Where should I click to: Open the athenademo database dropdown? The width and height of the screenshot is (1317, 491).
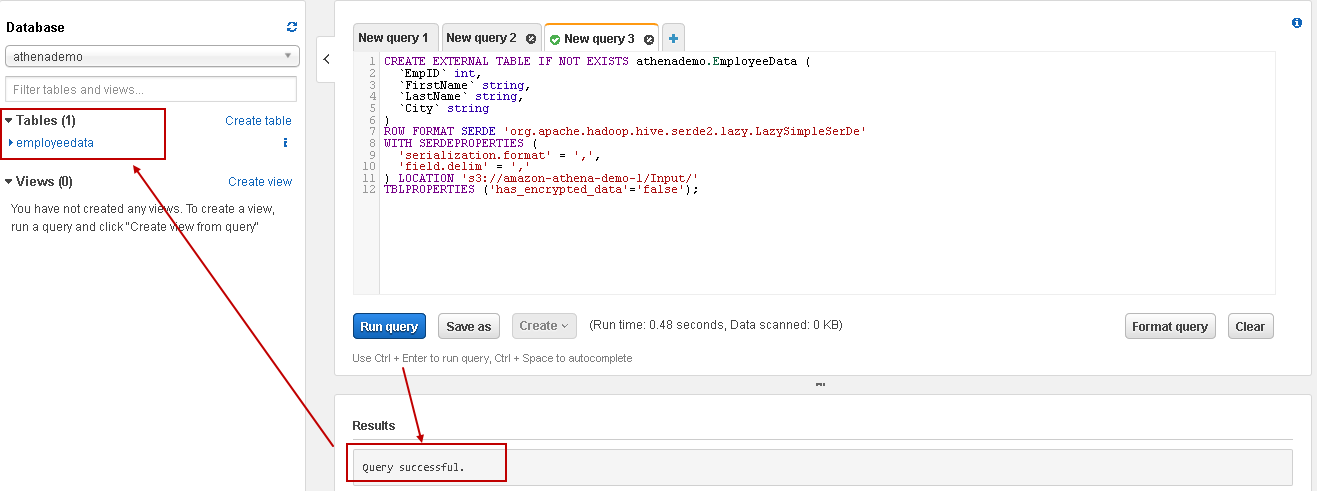[152, 57]
